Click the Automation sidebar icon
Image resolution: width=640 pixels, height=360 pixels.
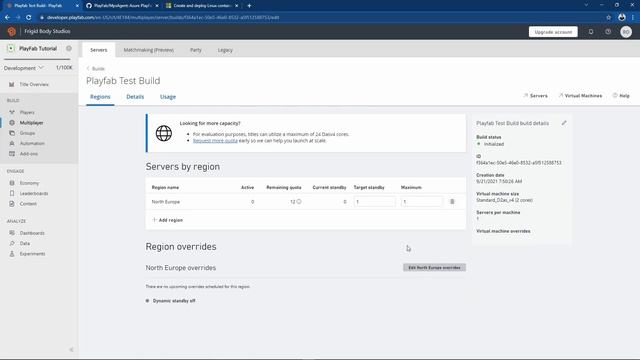12,143
